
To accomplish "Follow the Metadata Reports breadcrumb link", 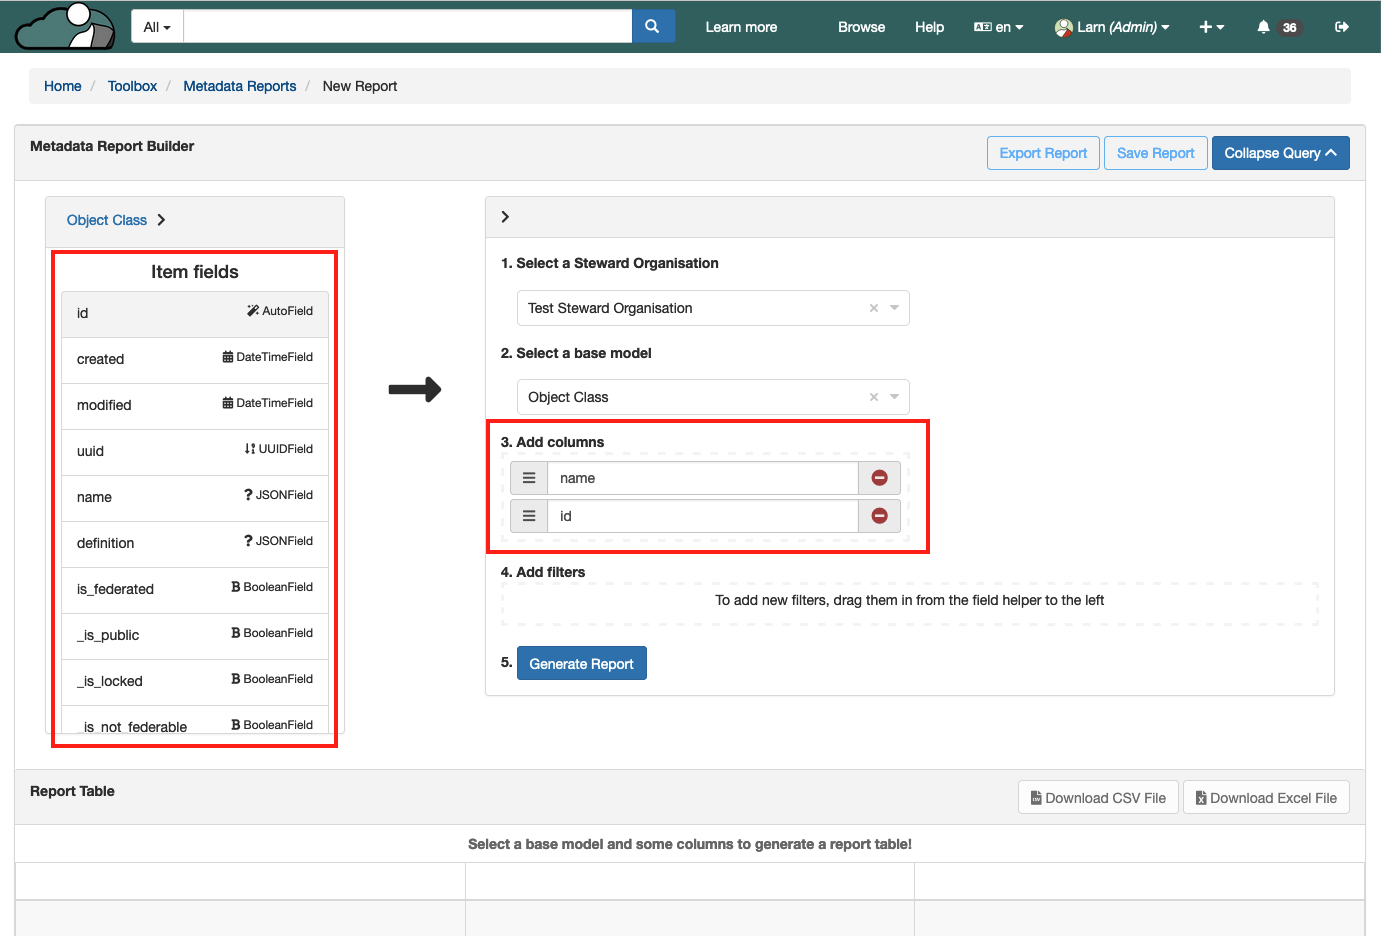I will point(239,86).
